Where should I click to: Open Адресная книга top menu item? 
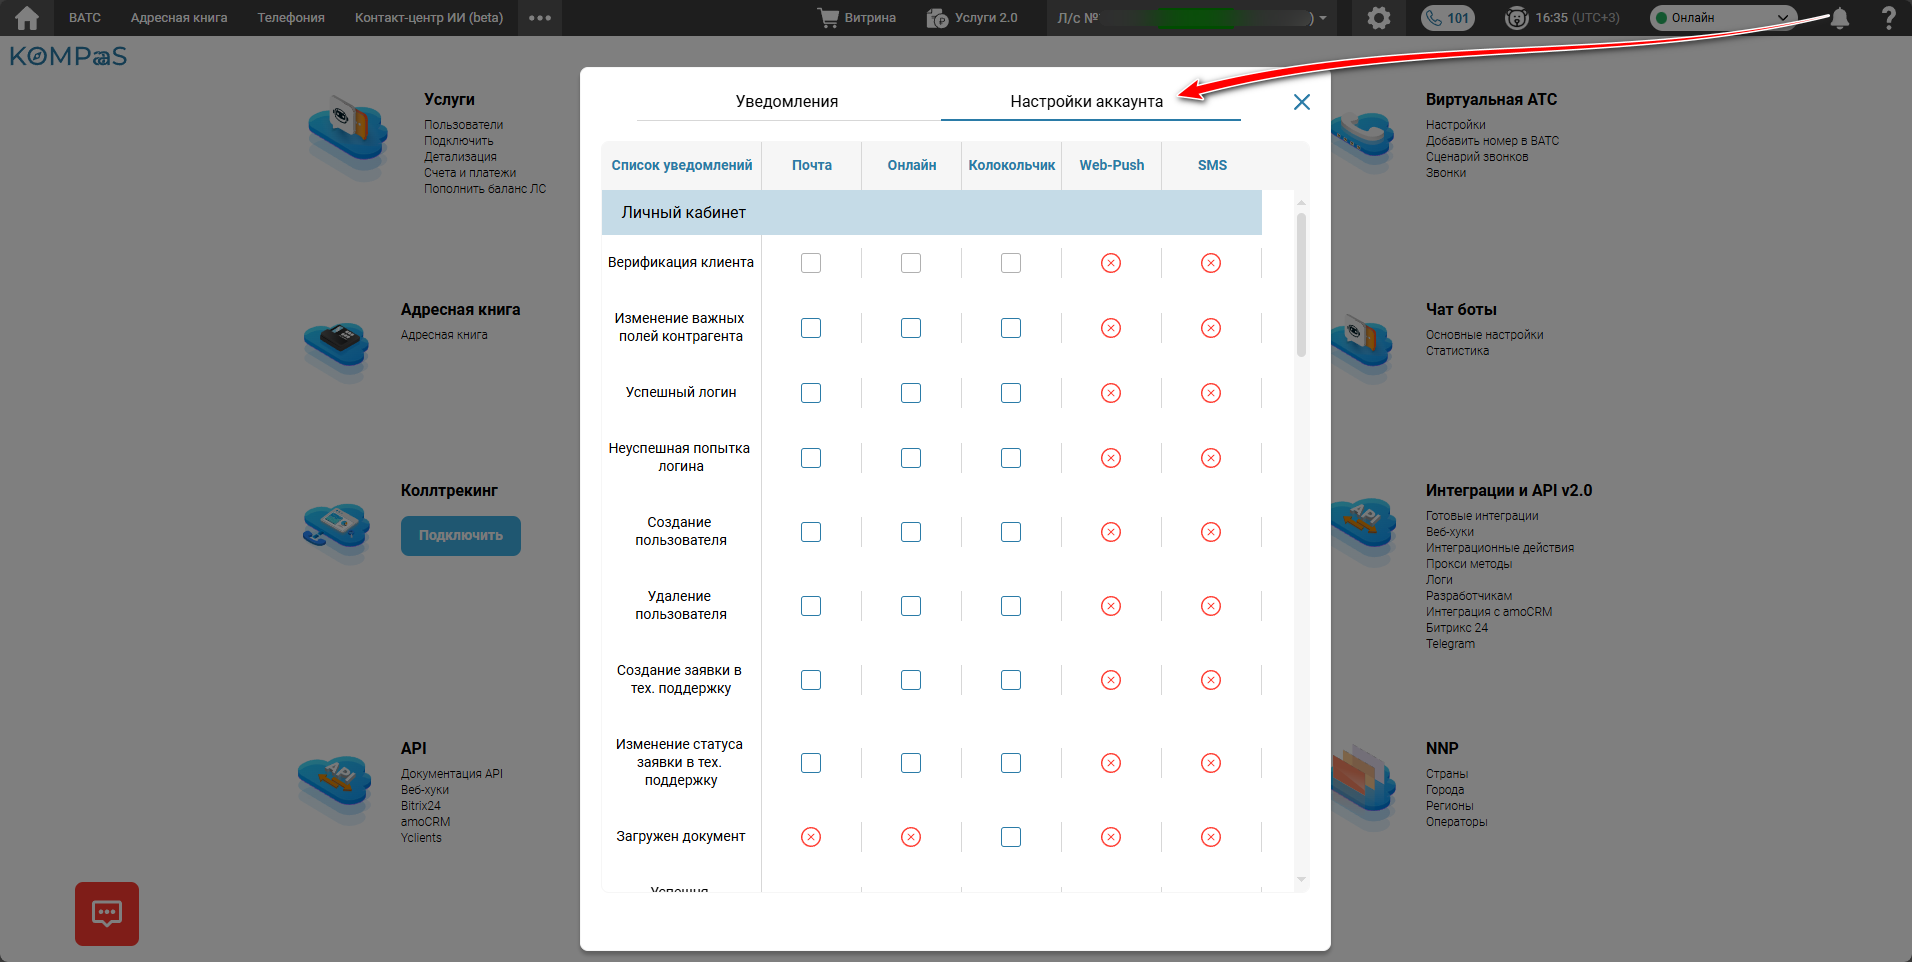point(179,18)
